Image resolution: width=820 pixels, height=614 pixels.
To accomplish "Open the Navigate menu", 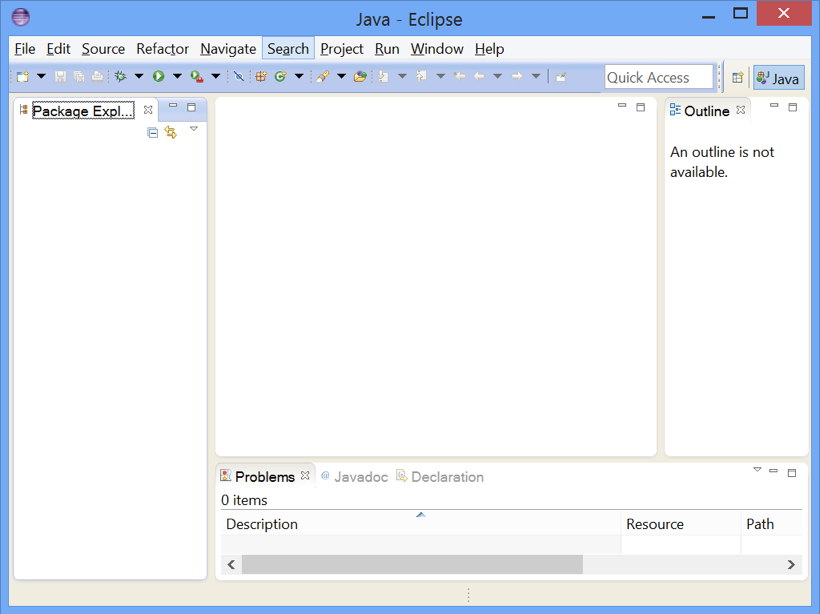I will [x=228, y=49].
